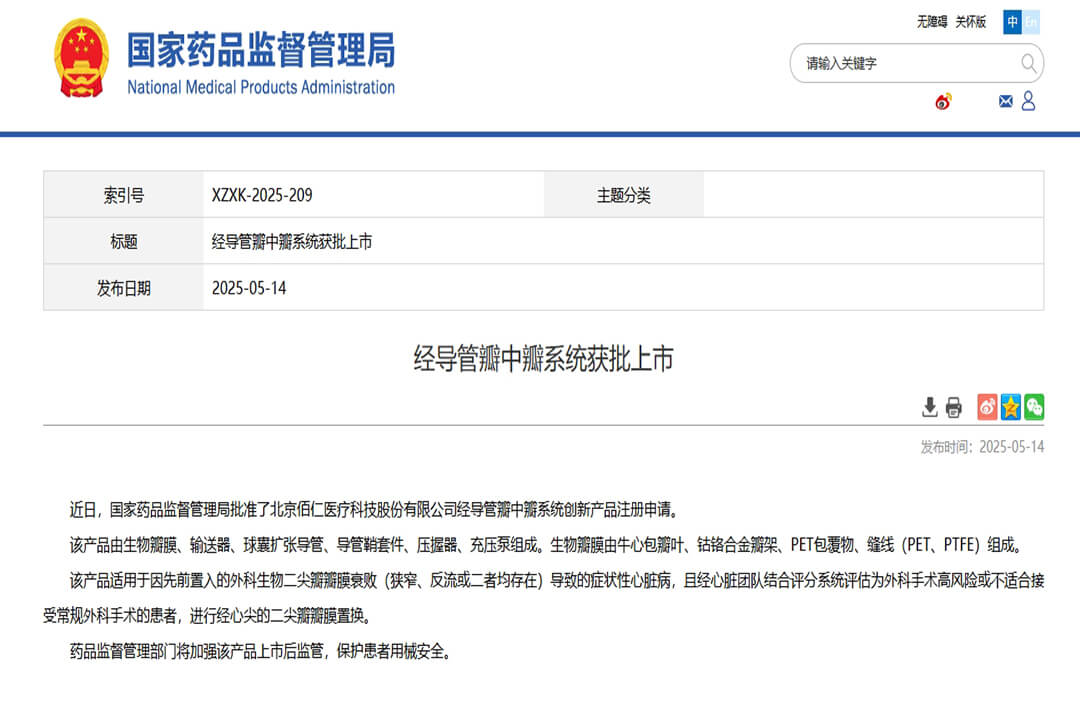The width and height of the screenshot is (1080, 720).
Task: Click the paragraph beginning 近日，国家药品监督管理局
Action: point(376,510)
